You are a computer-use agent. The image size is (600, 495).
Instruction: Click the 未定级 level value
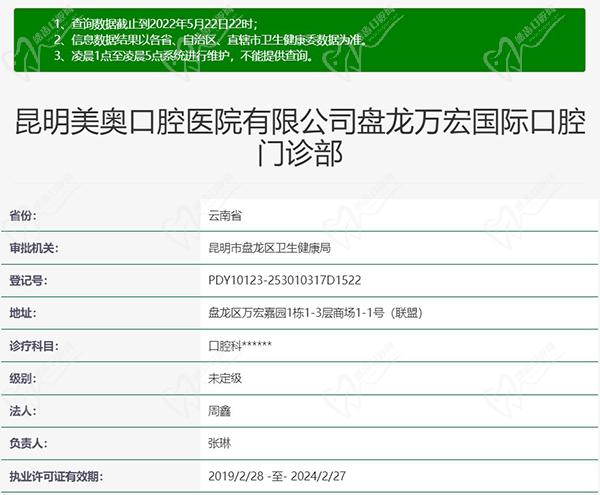click(x=225, y=379)
